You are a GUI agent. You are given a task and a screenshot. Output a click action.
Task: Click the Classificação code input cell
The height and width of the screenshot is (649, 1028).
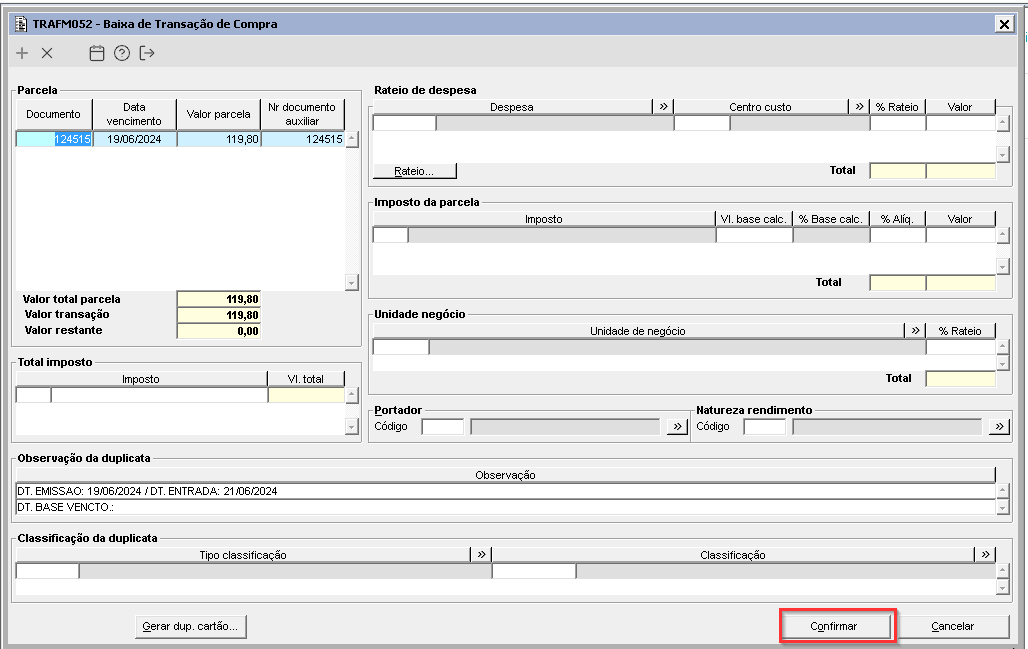534,571
